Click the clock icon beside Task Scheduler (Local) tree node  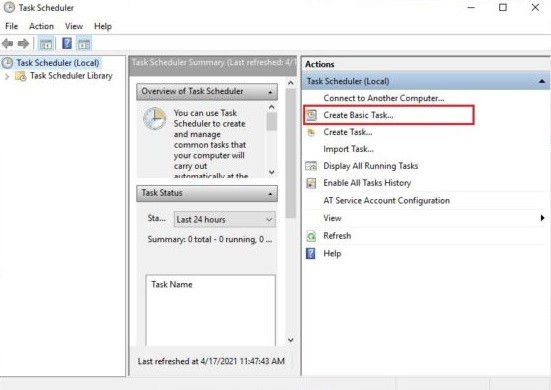click(7, 63)
